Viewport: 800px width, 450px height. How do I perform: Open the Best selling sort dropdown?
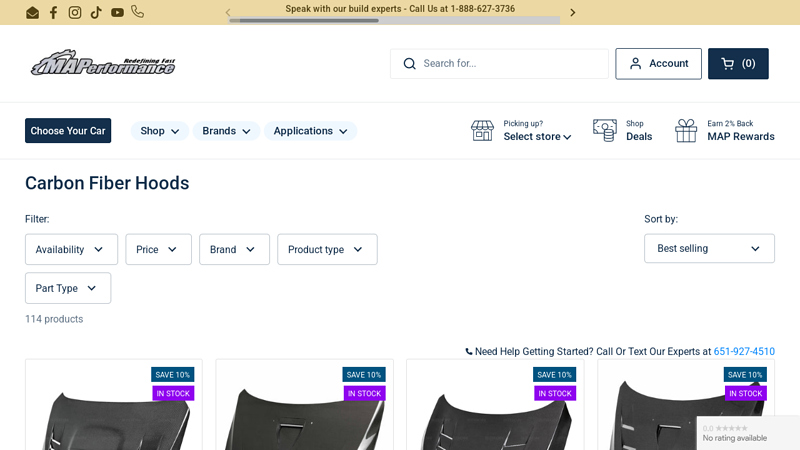coord(709,249)
